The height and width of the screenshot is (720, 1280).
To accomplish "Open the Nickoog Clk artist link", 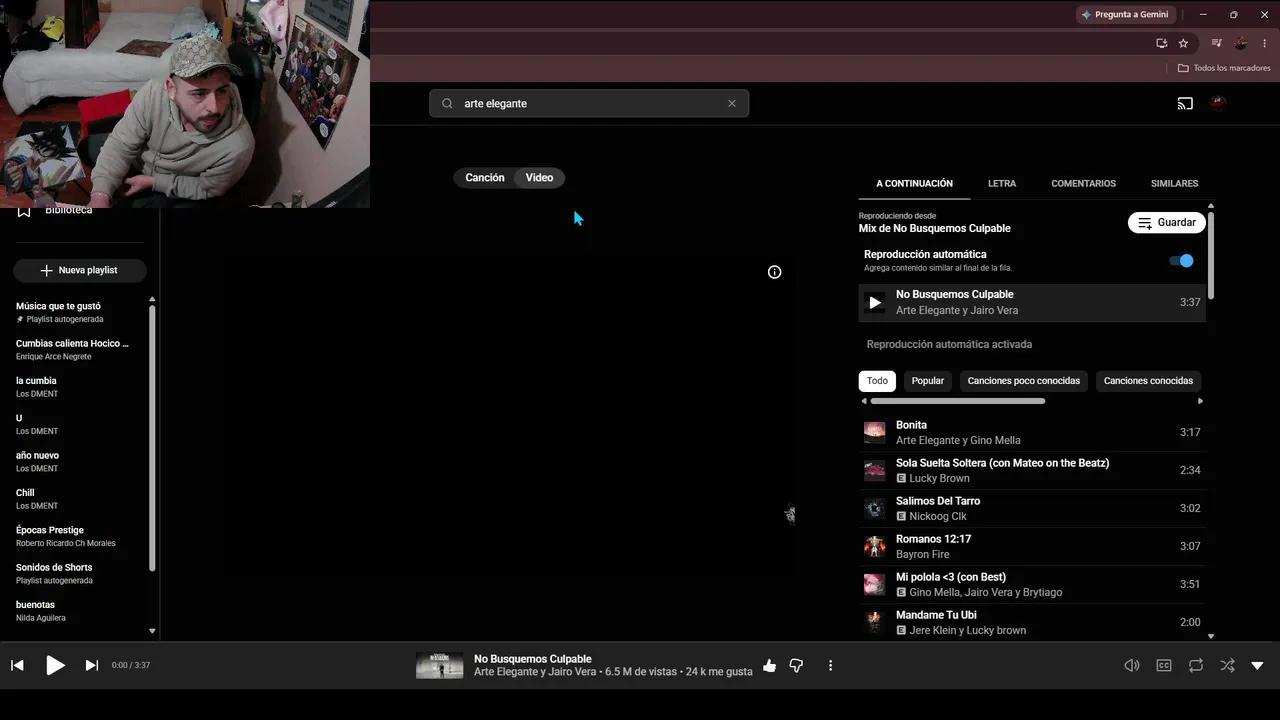I will (938, 516).
